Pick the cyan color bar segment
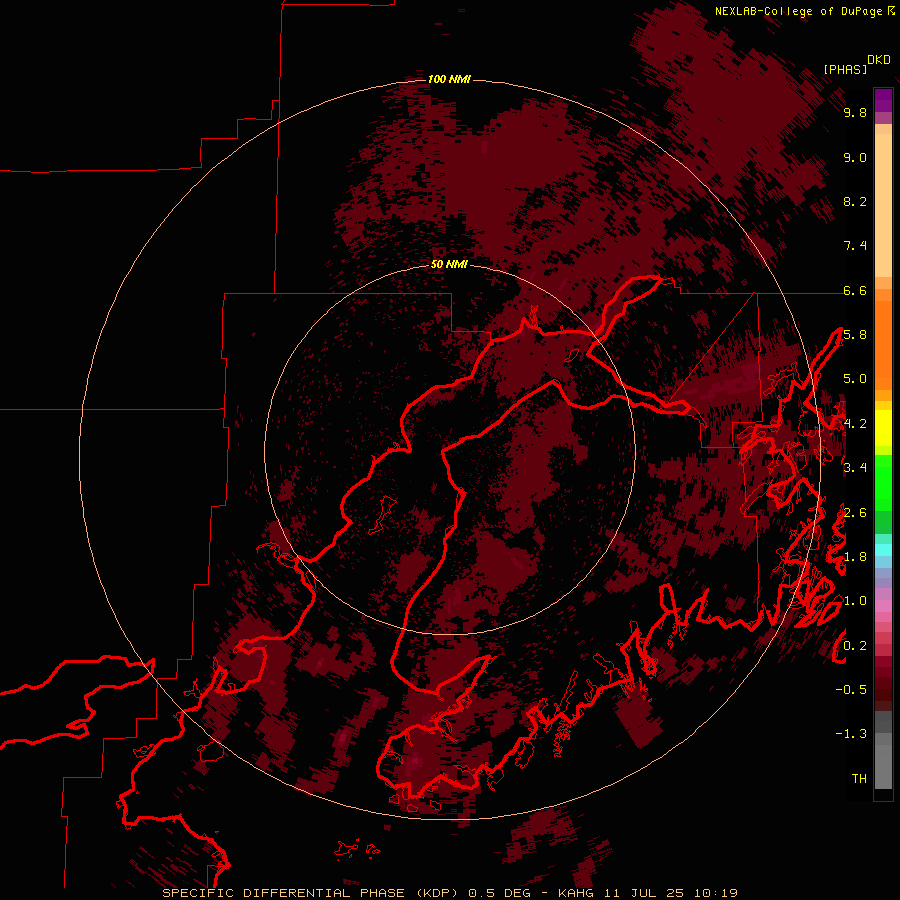 tap(883, 550)
